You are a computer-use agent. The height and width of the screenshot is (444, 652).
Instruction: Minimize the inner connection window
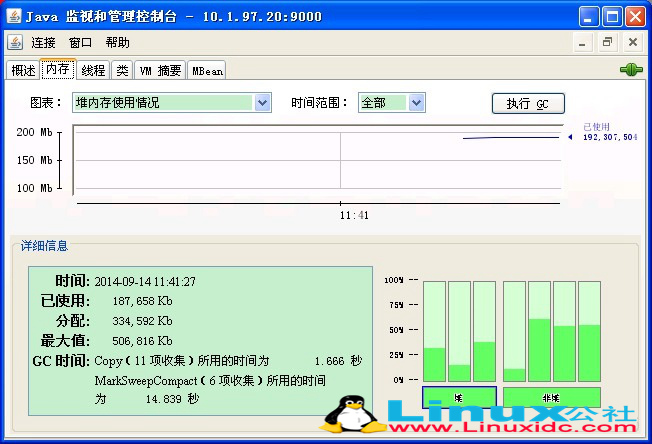(x=583, y=42)
